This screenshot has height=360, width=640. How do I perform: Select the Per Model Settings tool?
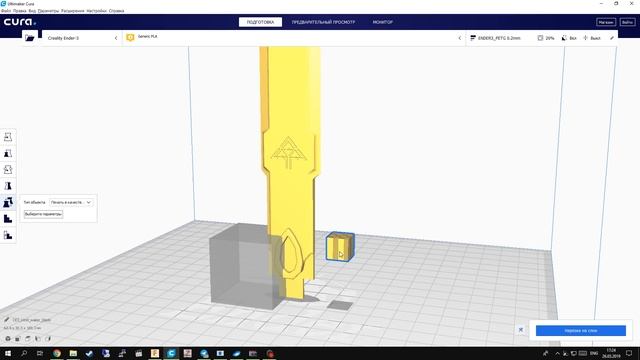click(8, 202)
